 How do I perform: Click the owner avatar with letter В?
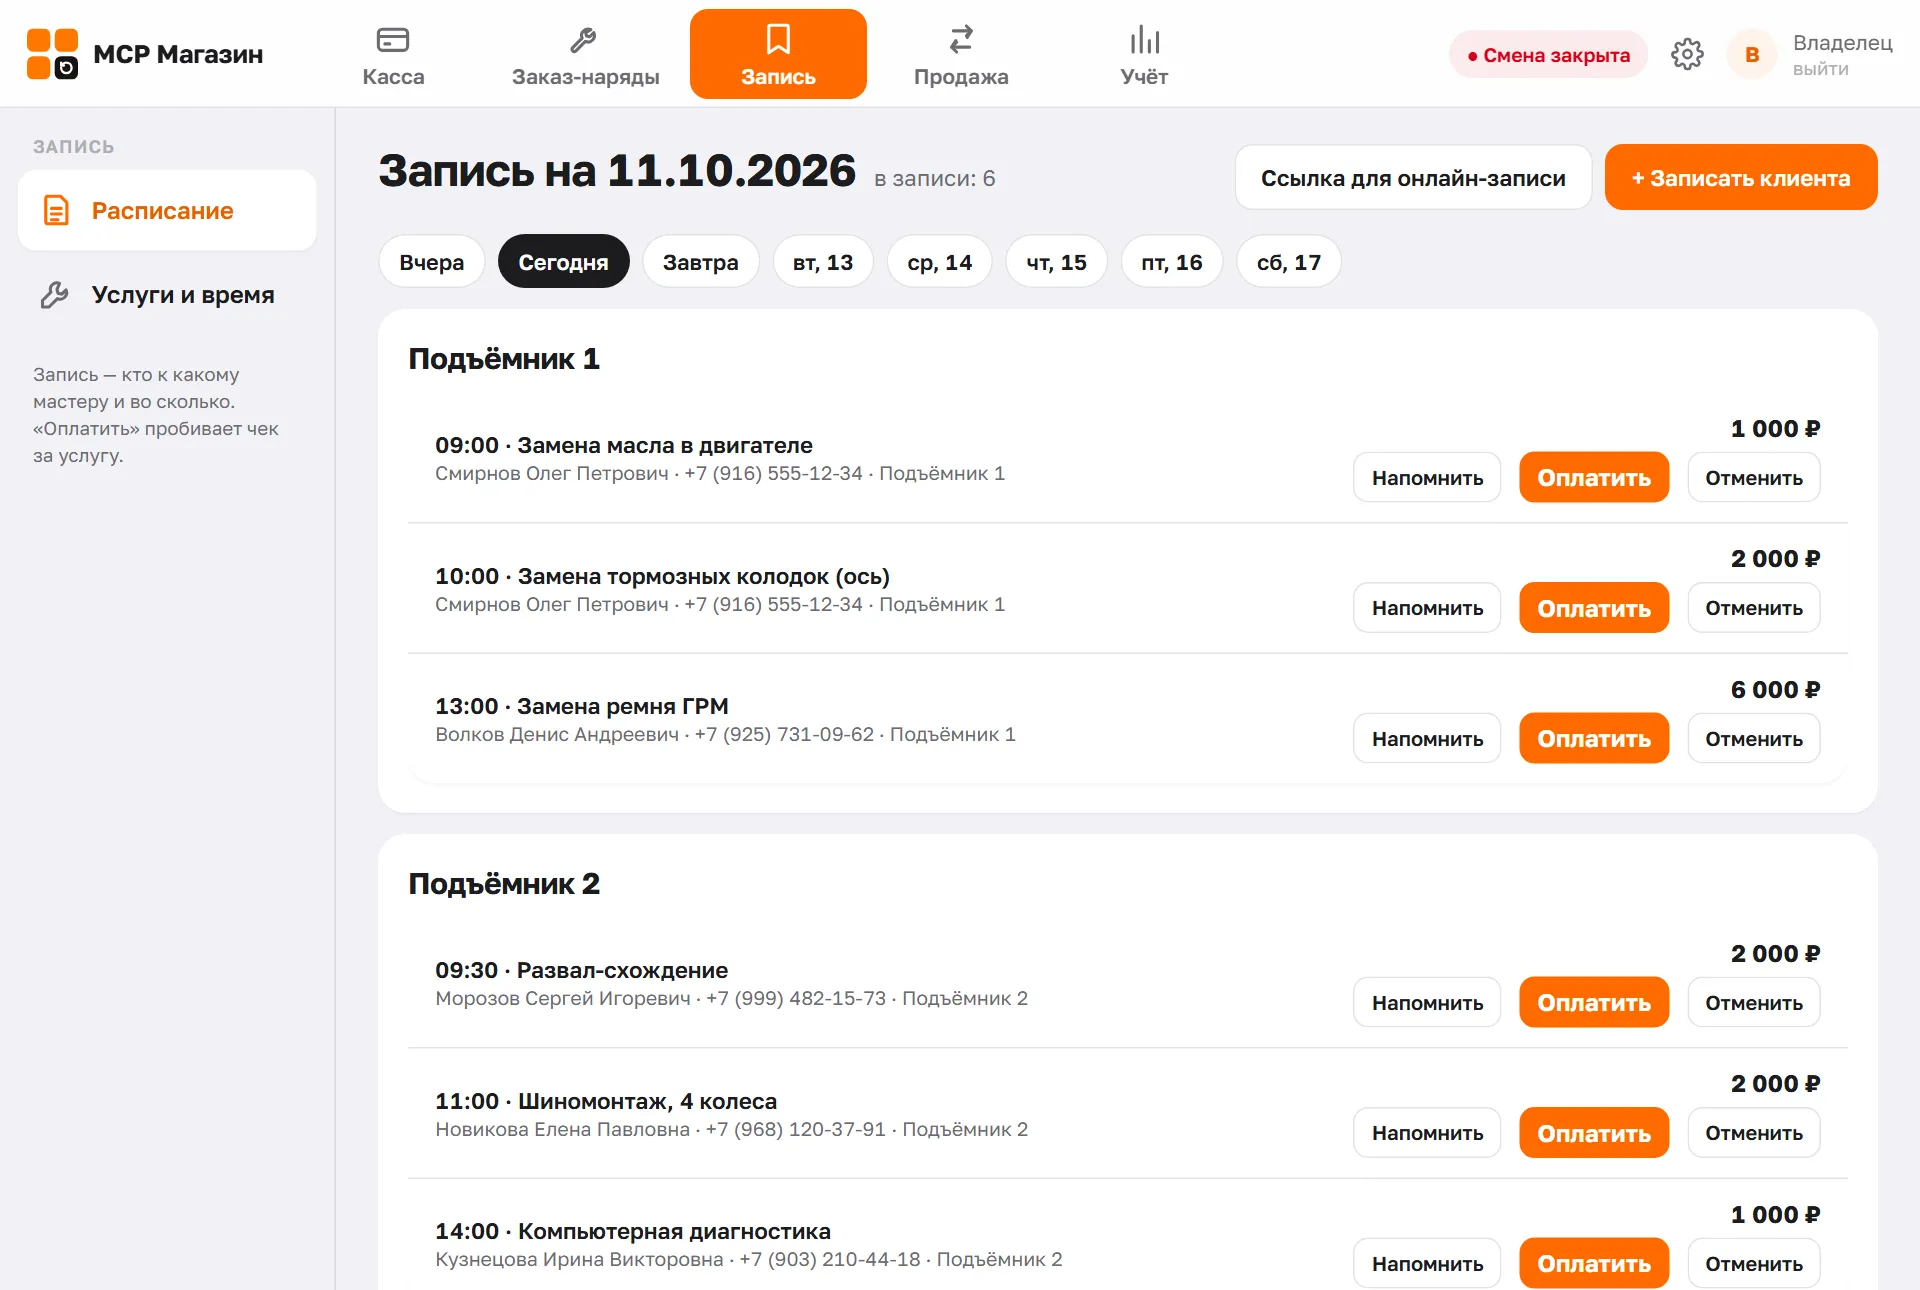[1752, 54]
